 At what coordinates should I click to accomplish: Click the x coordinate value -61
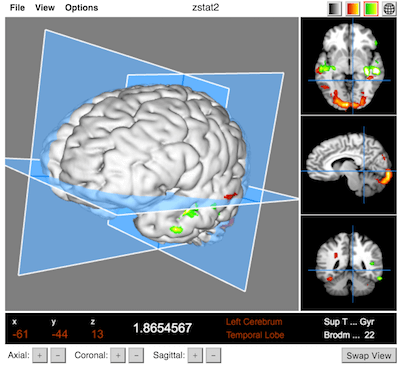[x=20, y=334]
